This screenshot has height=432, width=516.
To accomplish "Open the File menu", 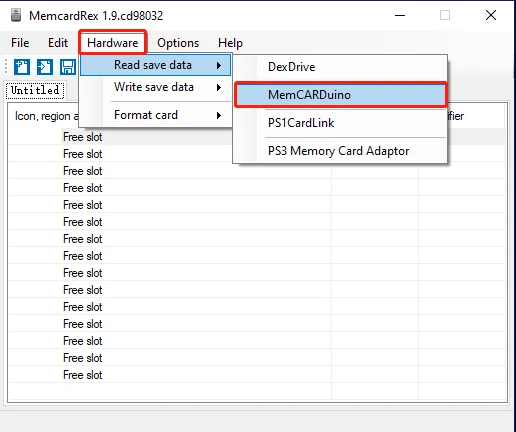I will coord(20,43).
